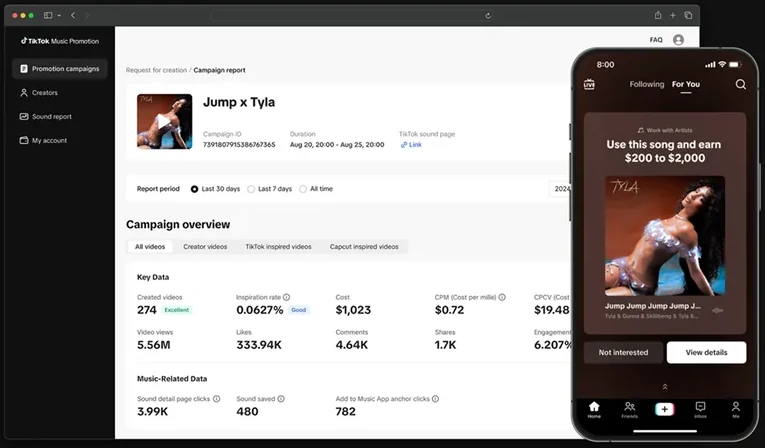Select Last 30 days report period
The width and height of the screenshot is (765, 448).
[215, 189]
